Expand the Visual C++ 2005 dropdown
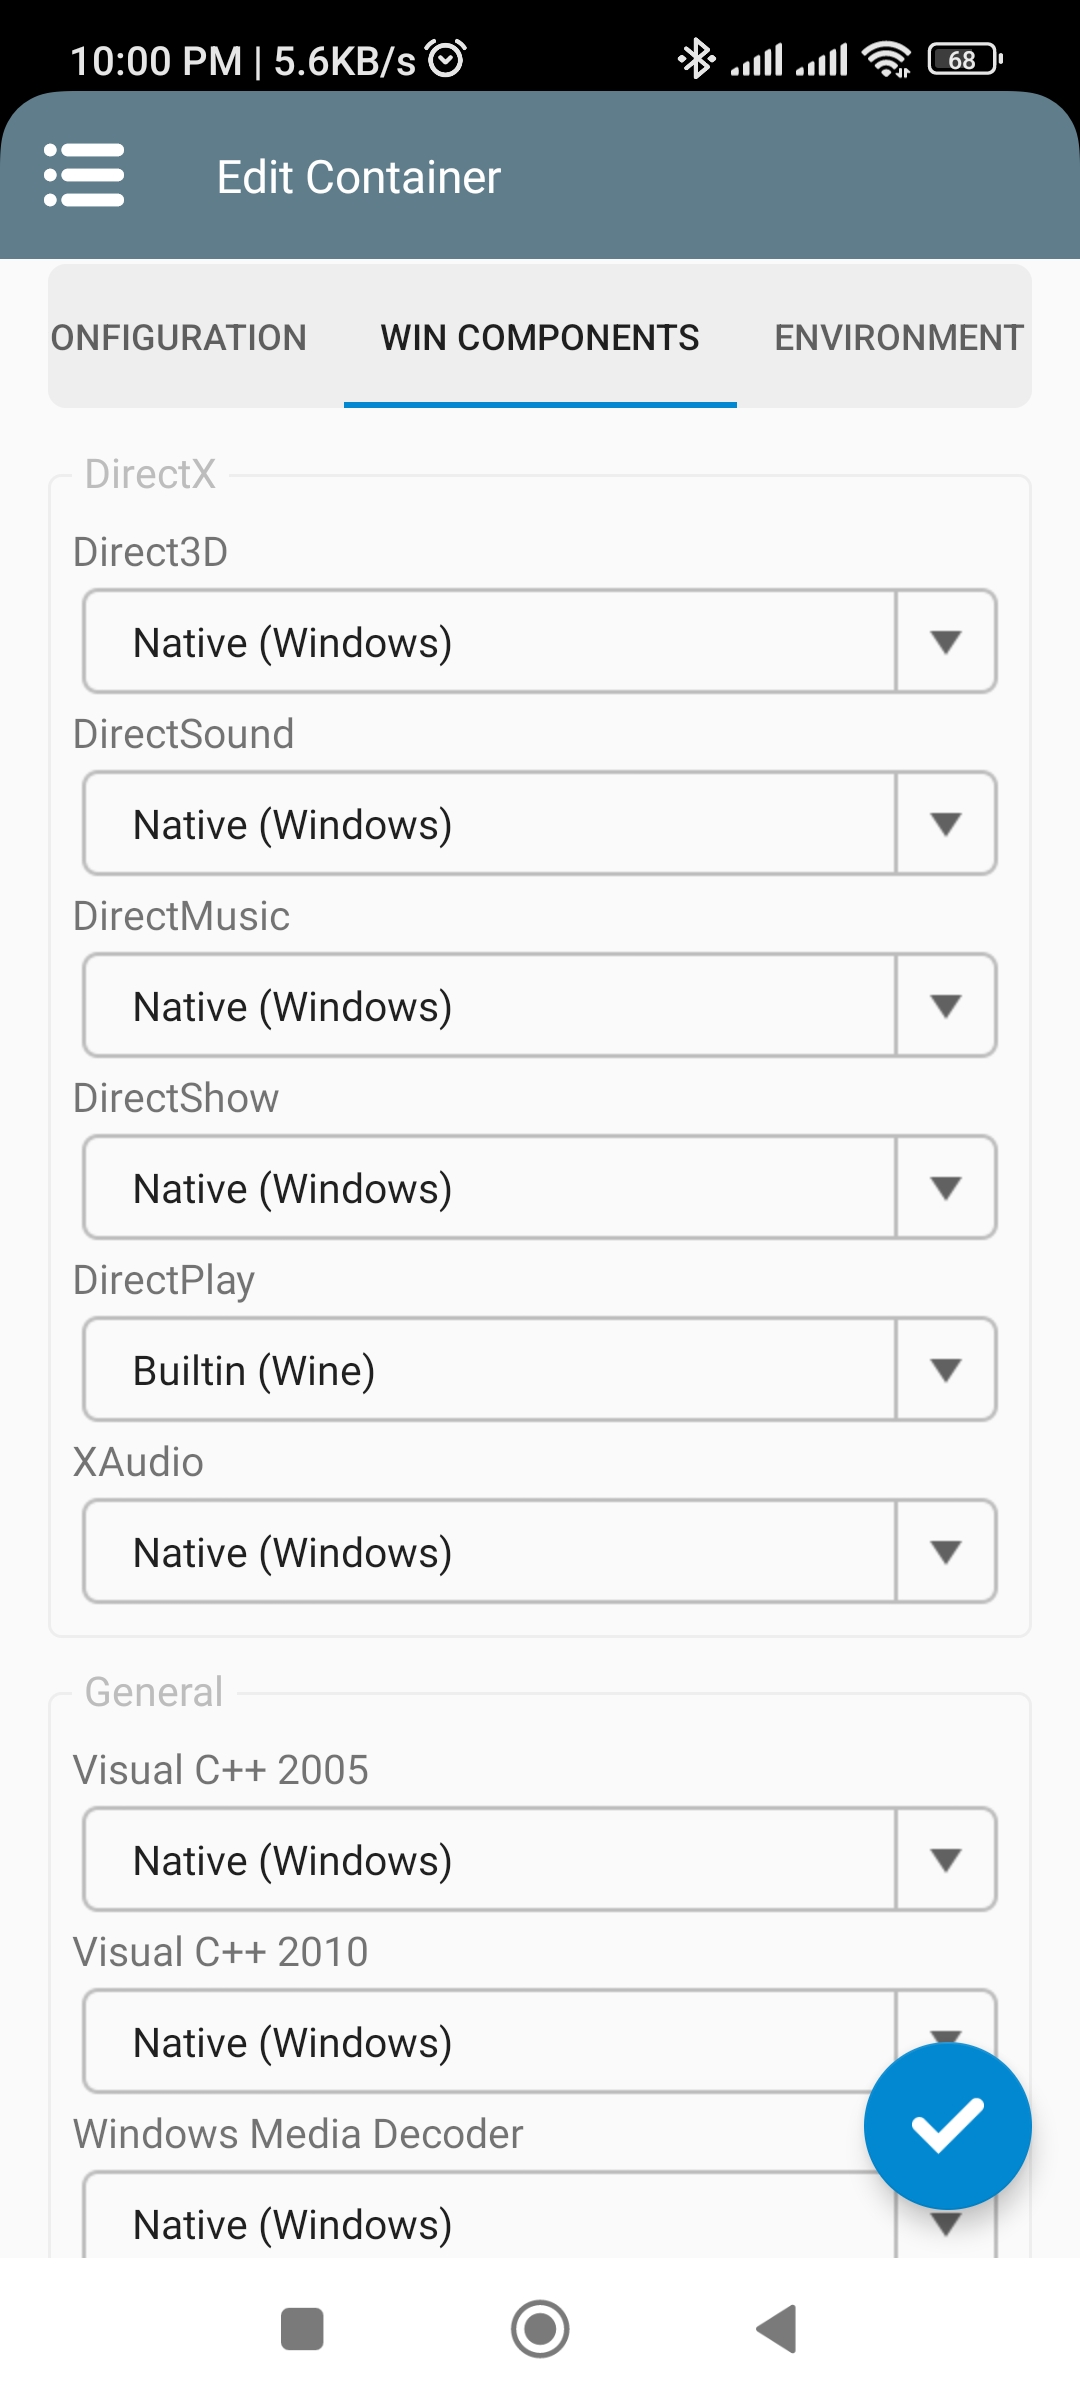1080x2400 pixels. click(540, 1860)
